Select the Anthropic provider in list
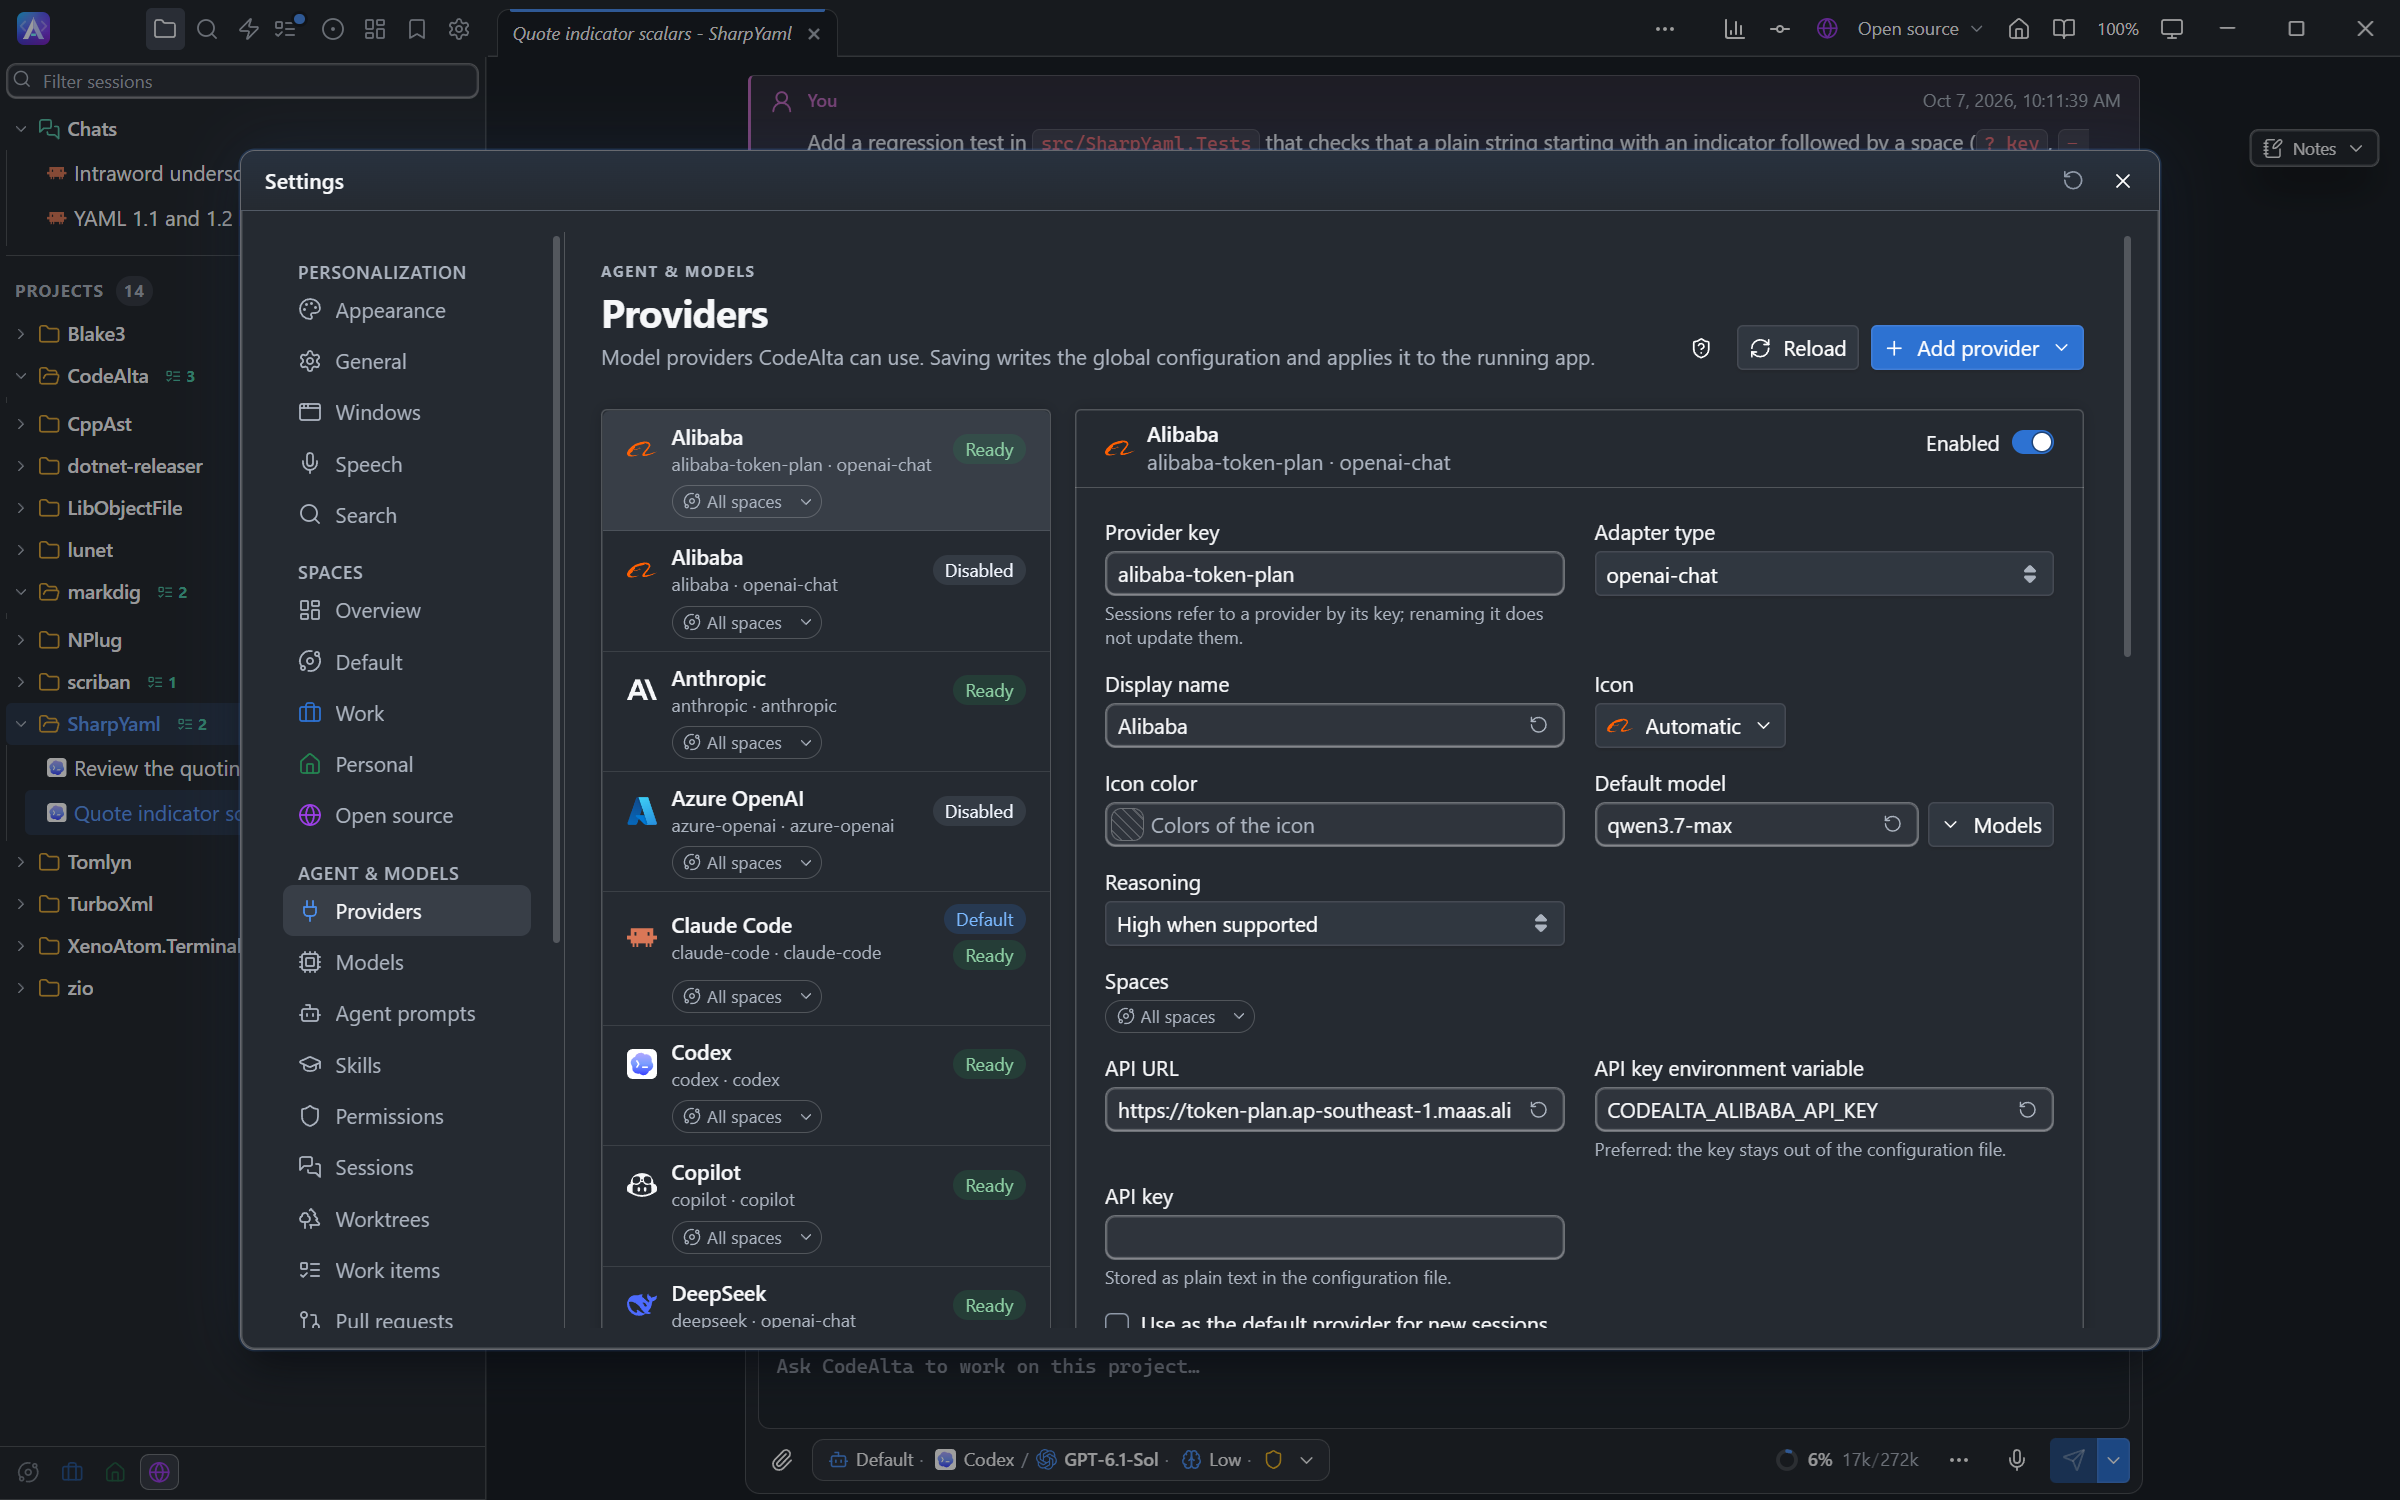The width and height of the screenshot is (2400, 1500). point(825,711)
